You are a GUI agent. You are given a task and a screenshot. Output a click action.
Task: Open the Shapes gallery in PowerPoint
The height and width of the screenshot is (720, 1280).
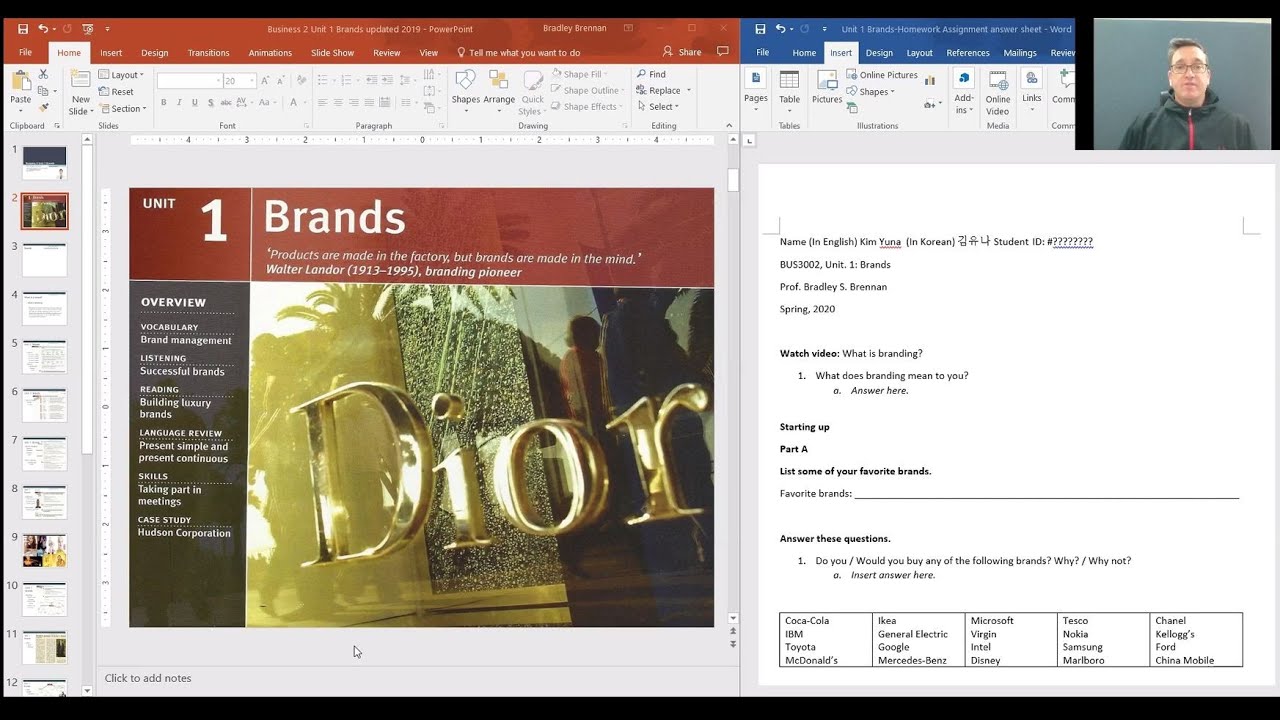(465, 90)
